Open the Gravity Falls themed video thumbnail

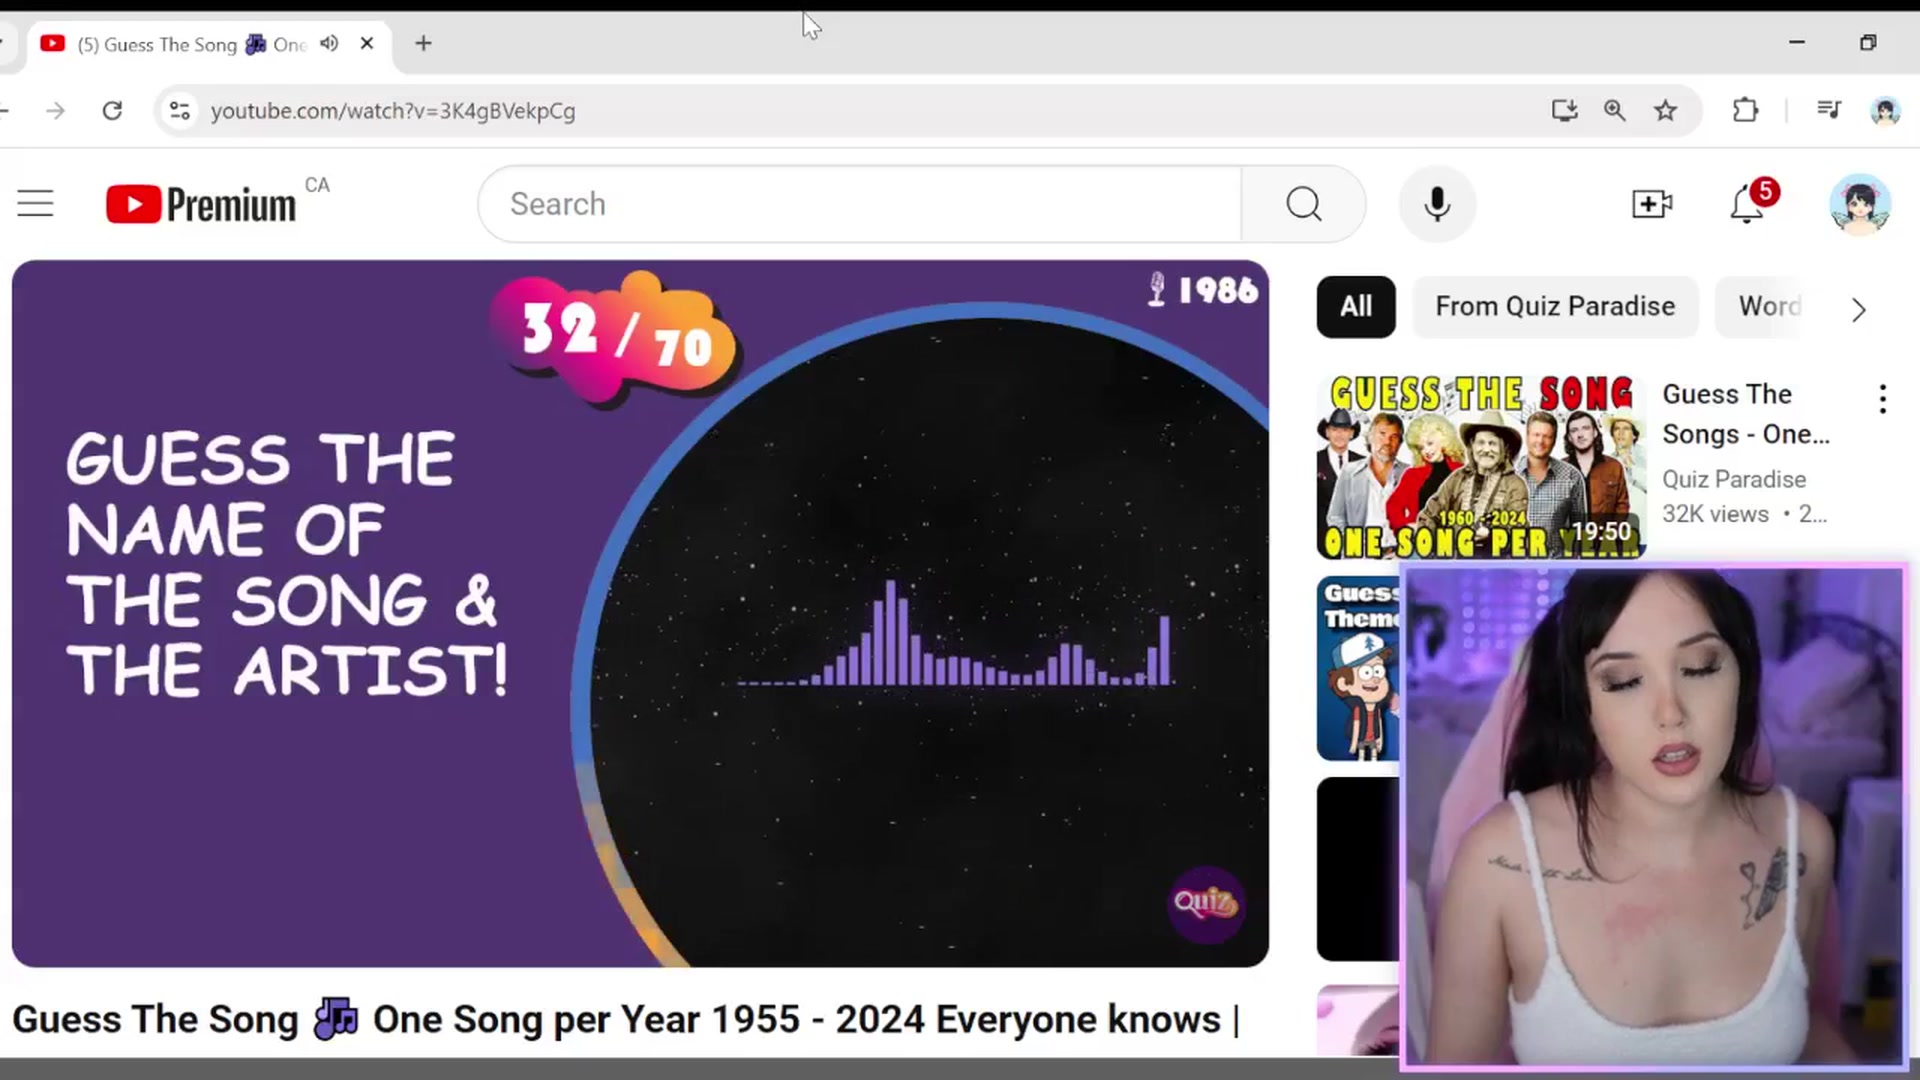tap(1358, 668)
